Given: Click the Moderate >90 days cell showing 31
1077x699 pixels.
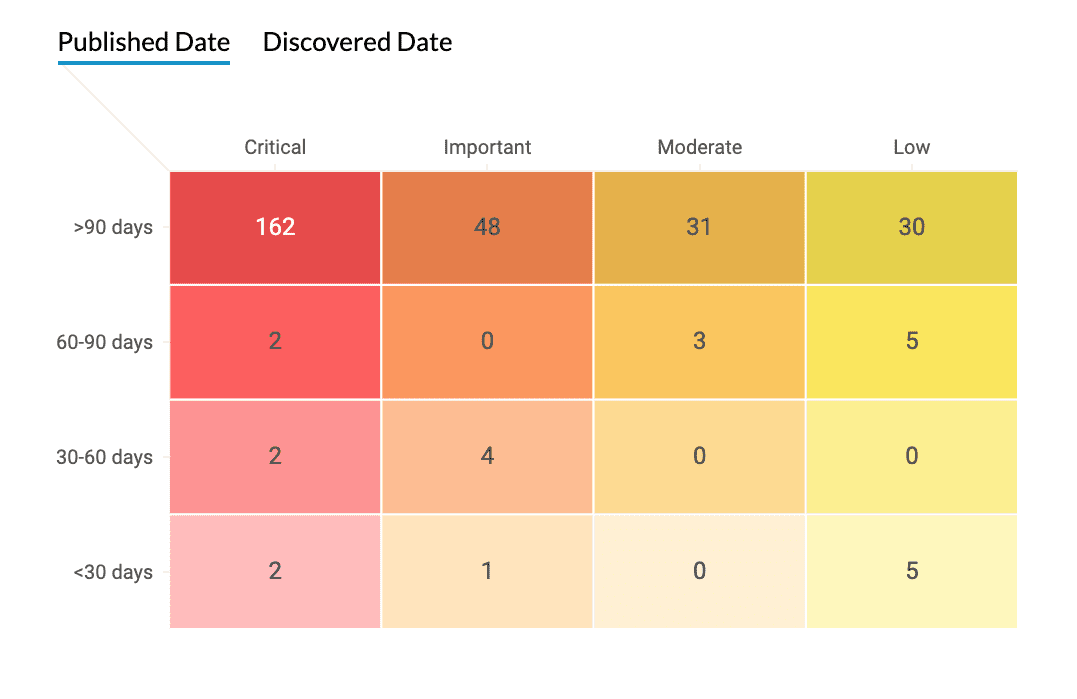Looking at the screenshot, I should click(699, 227).
